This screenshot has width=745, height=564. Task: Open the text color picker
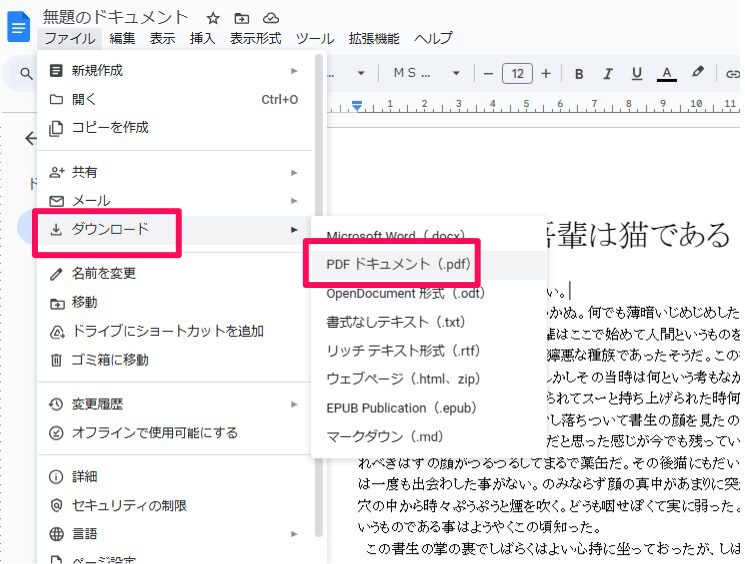[666, 73]
